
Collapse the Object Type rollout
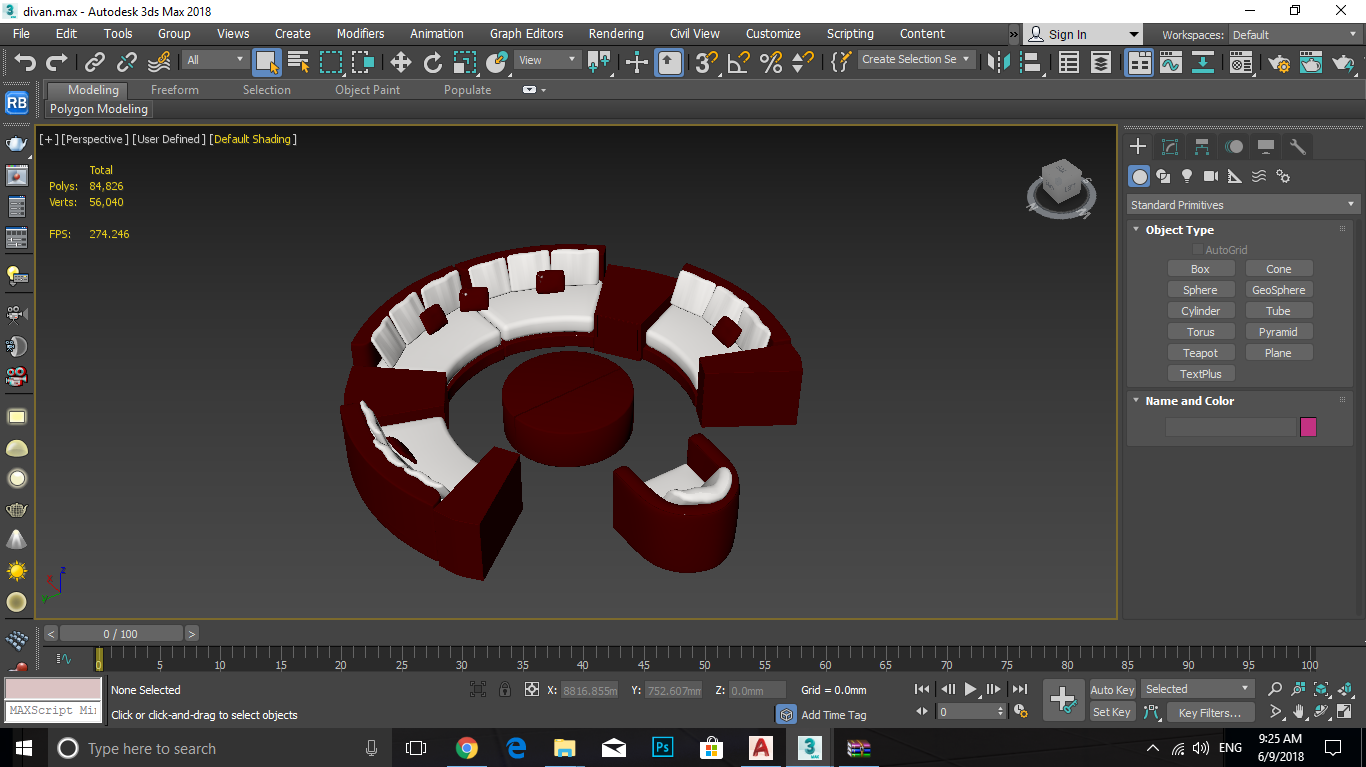[x=1179, y=230]
